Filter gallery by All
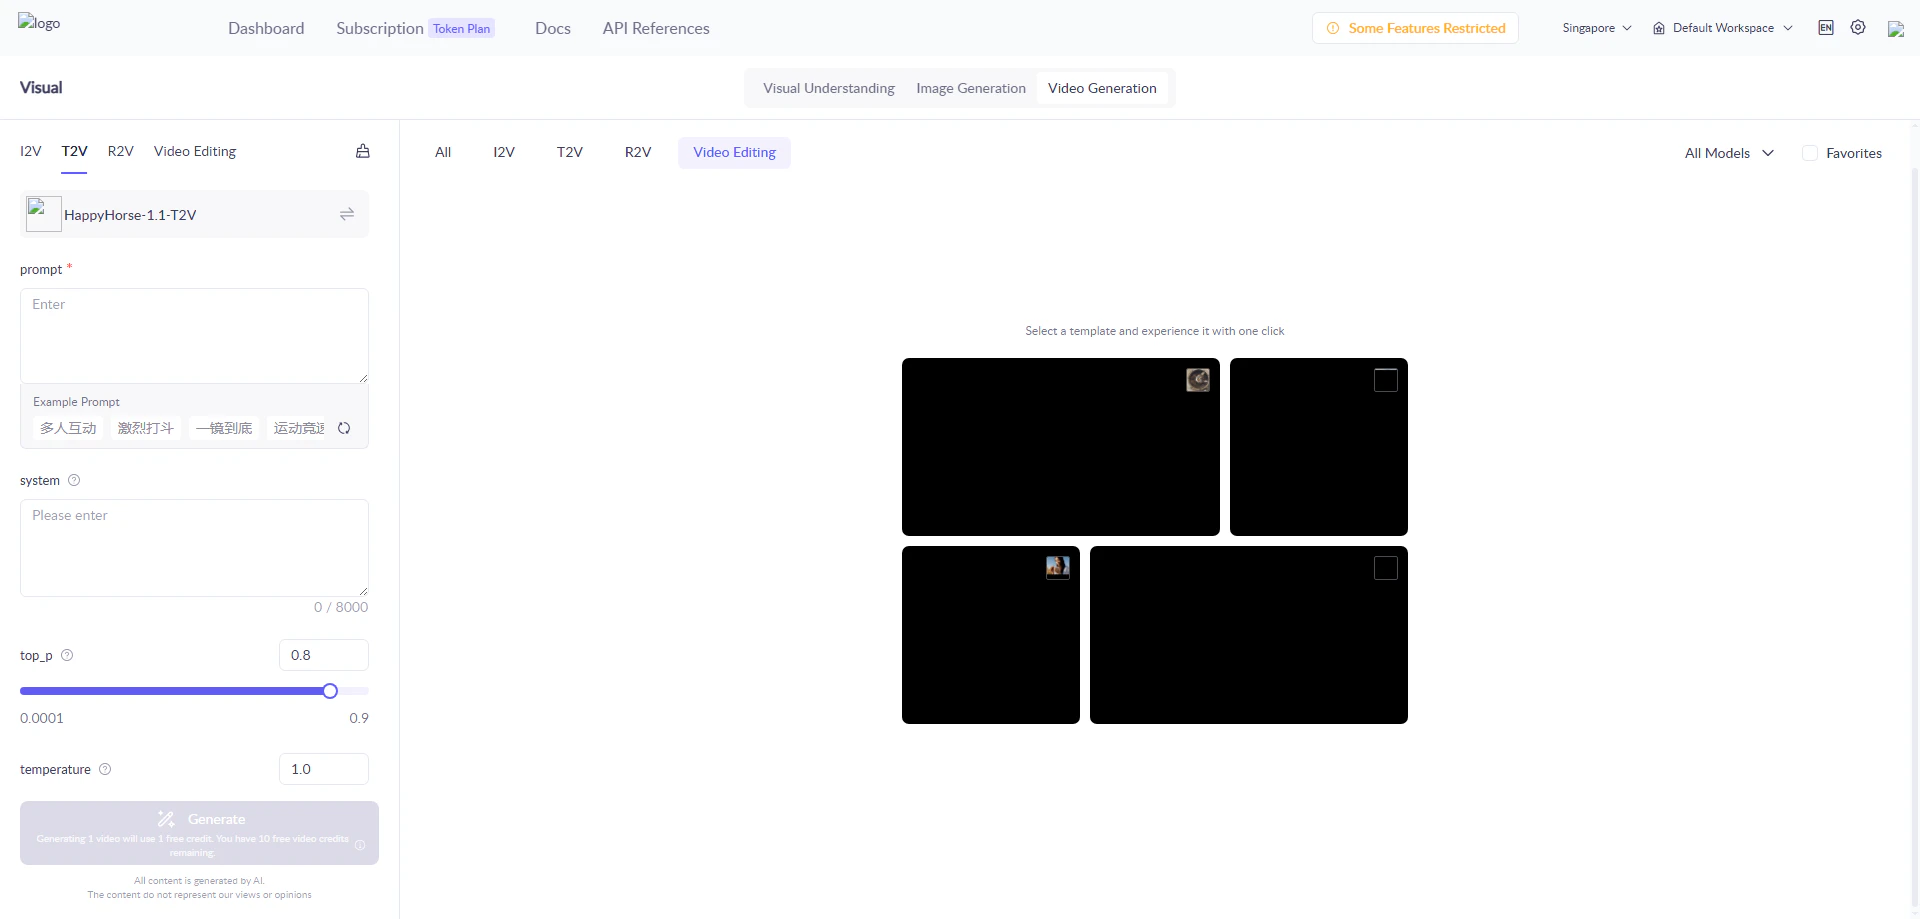This screenshot has height=919, width=1920. pyautogui.click(x=443, y=152)
